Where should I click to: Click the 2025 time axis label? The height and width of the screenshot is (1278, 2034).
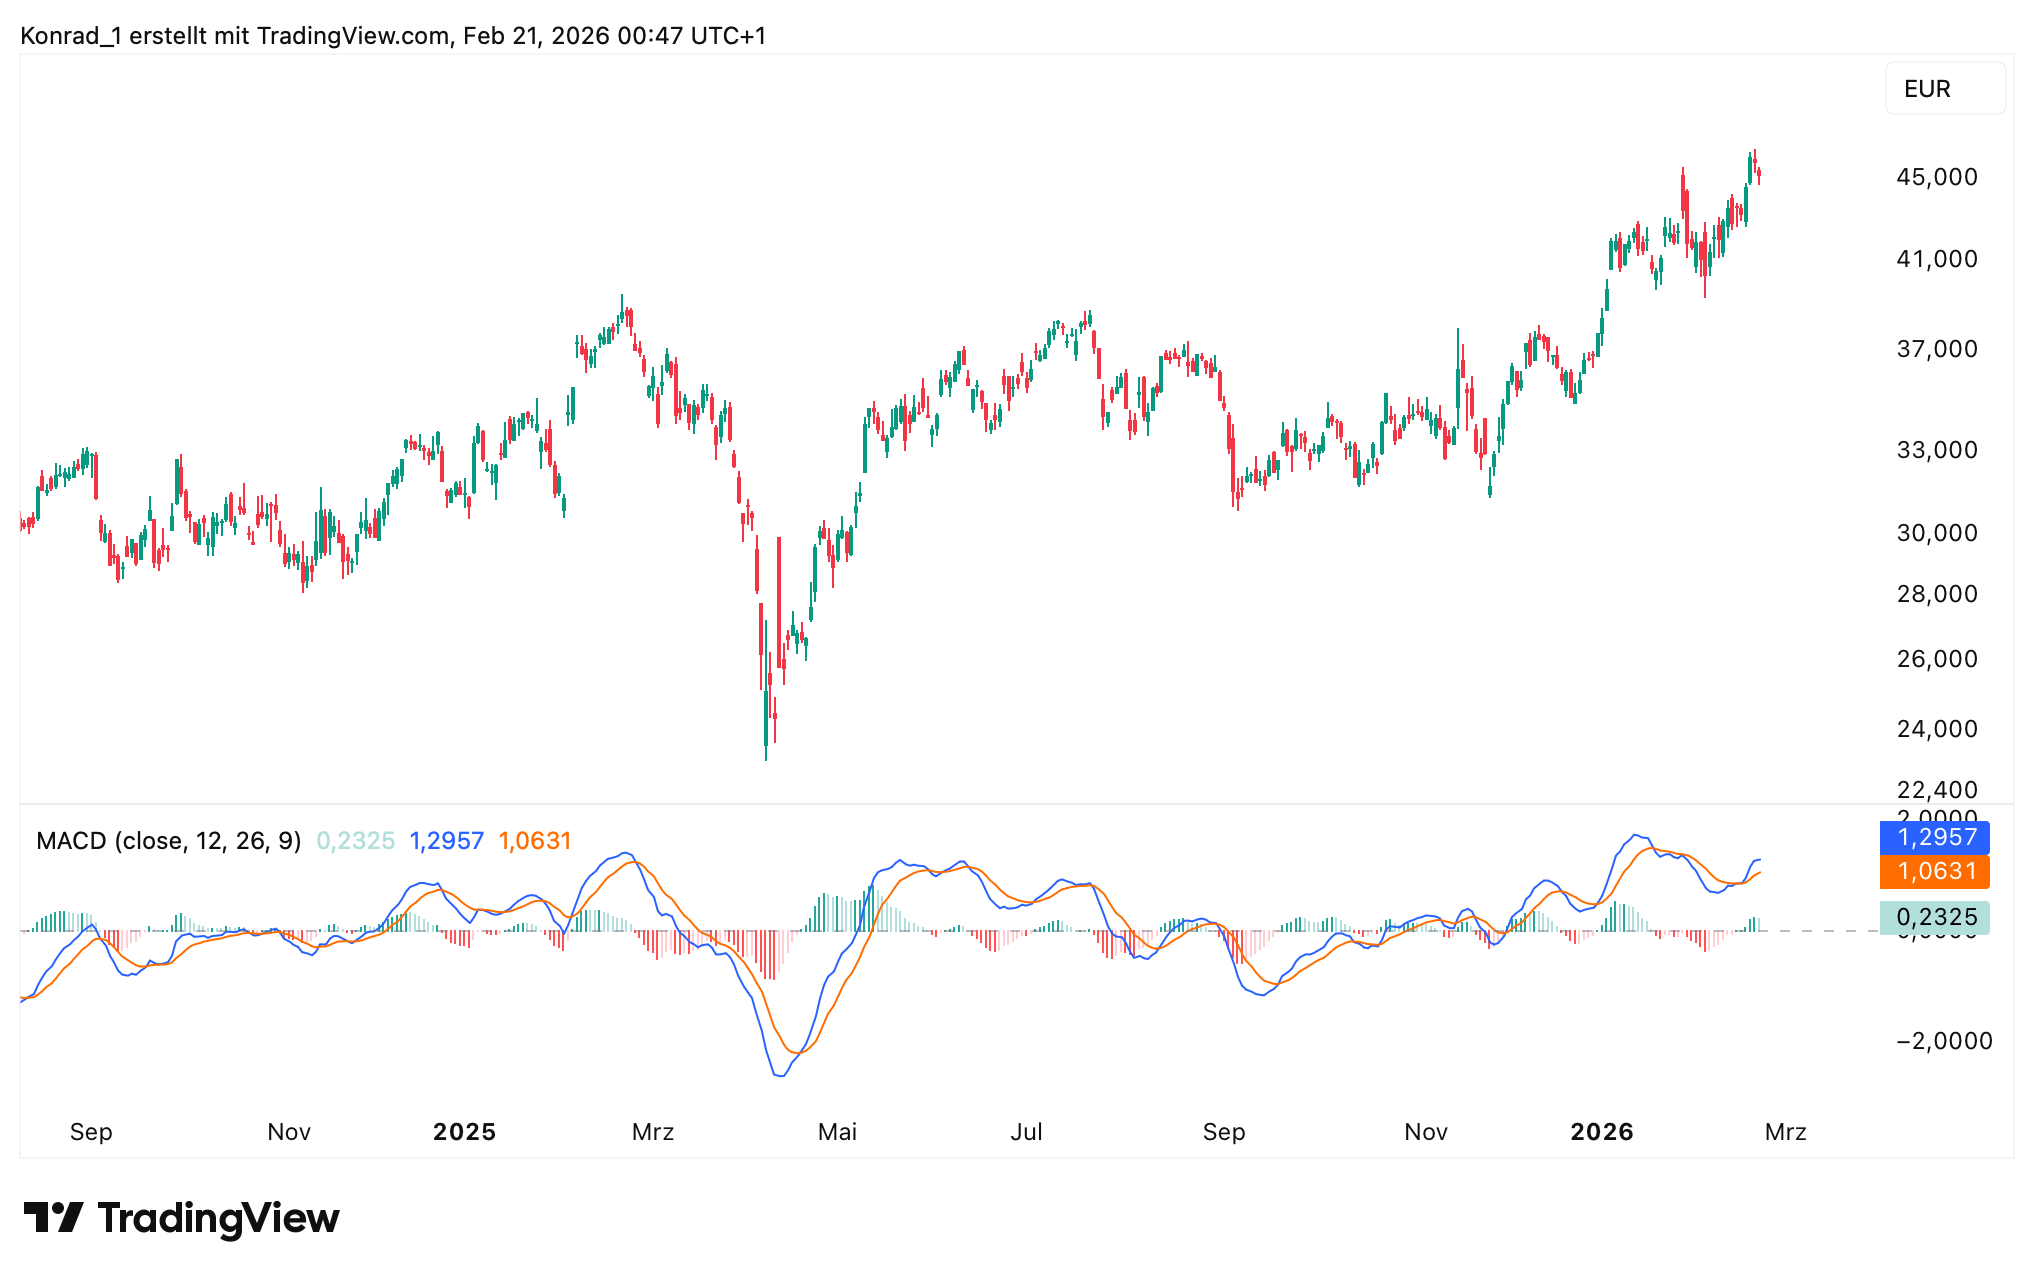click(x=464, y=1132)
